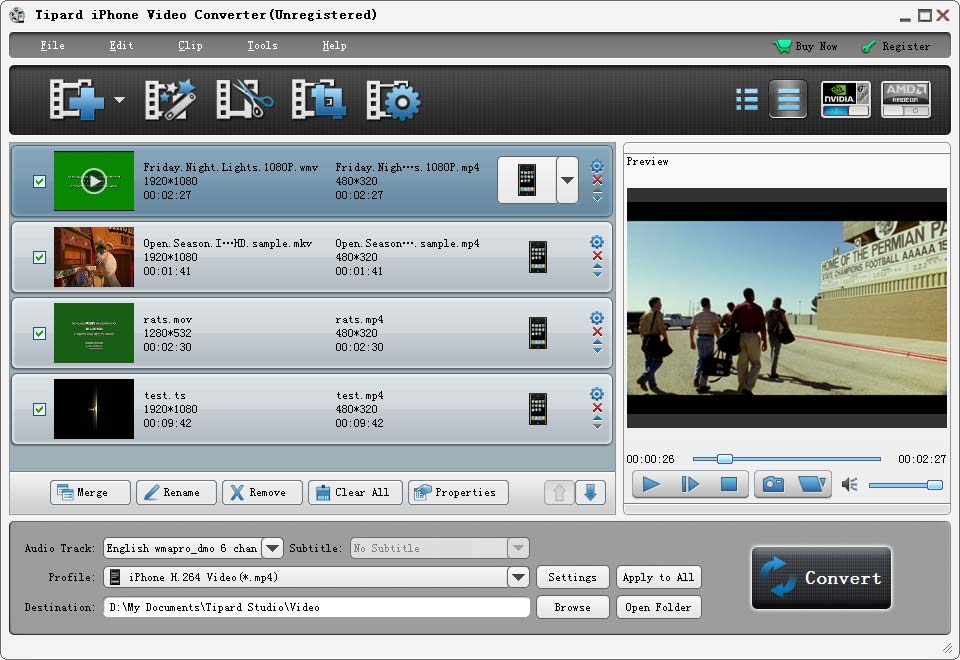Remove test.ts row with red X
This screenshot has width=960, height=660.
tap(597, 408)
